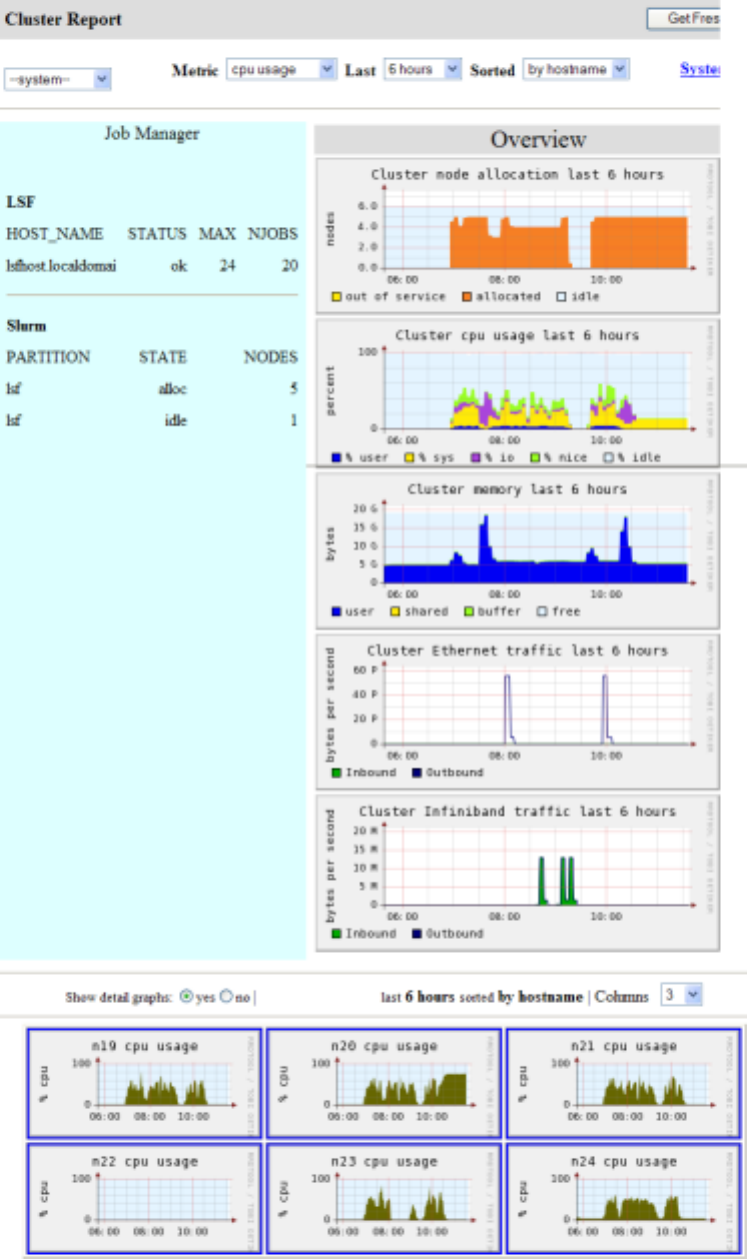Image resolution: width=747 pixels, height=1259 pixels.
Task: Click the Infiniband Outbound legend swatch
Action: point(417,933)
